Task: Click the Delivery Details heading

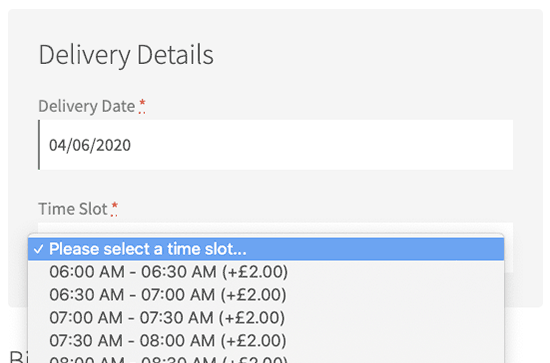Action: [x=126, y=55]
